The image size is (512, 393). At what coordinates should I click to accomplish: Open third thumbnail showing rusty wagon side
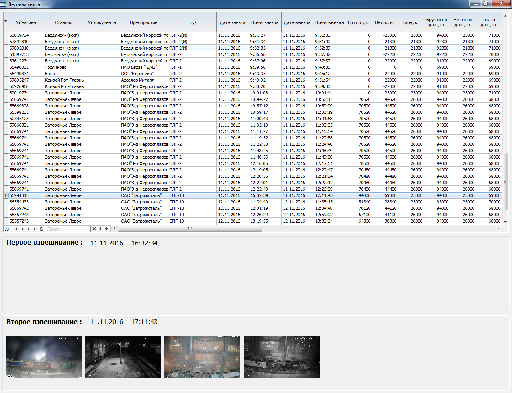[x=202, y=357]
